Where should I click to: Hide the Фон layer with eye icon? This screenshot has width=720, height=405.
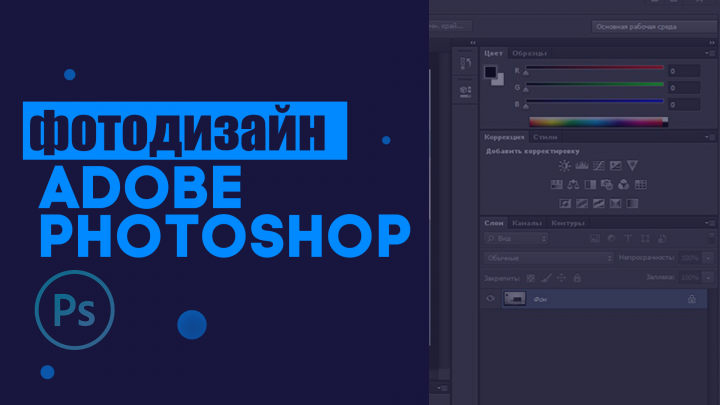coord(490,298)
